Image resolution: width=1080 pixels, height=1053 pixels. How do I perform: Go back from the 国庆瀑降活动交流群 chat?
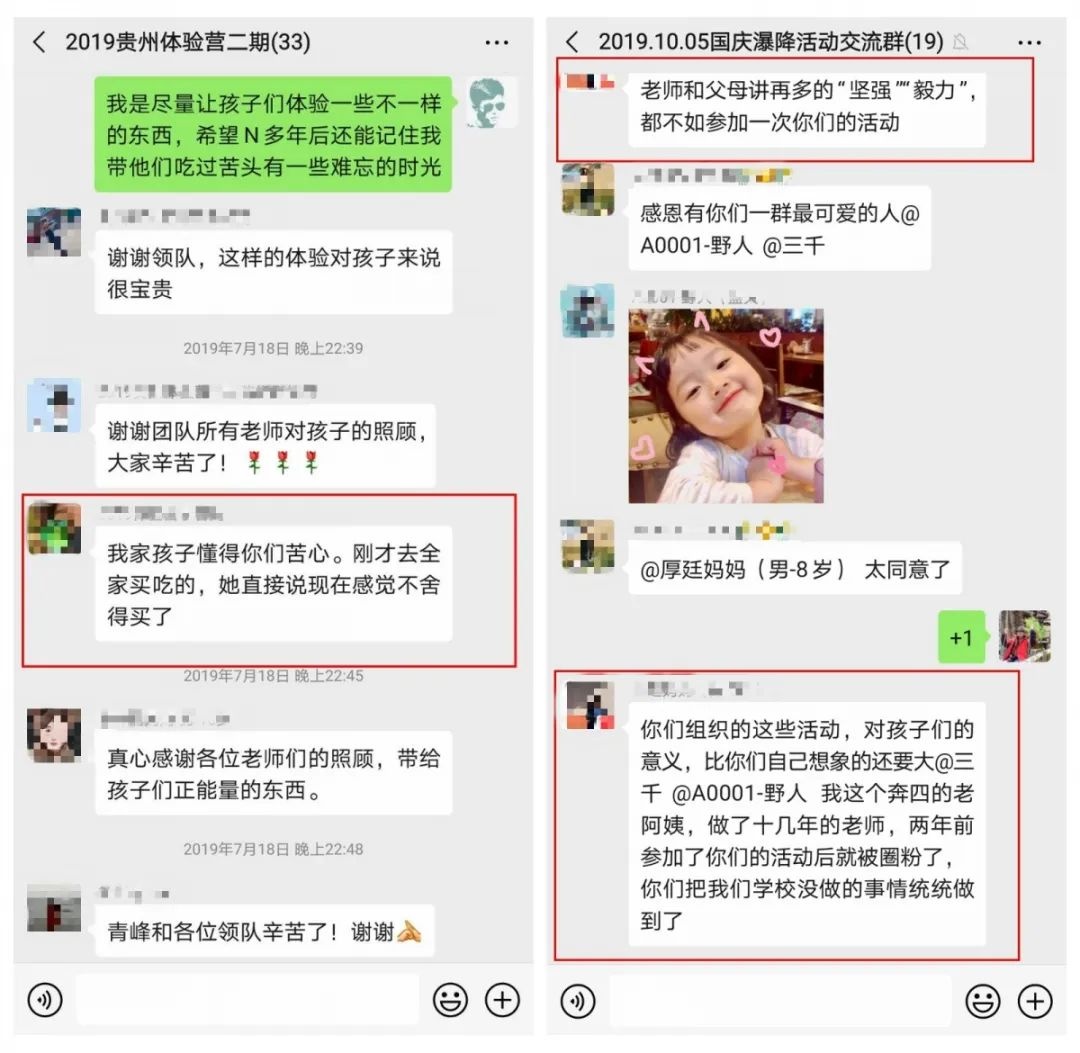tap(572, 42)
